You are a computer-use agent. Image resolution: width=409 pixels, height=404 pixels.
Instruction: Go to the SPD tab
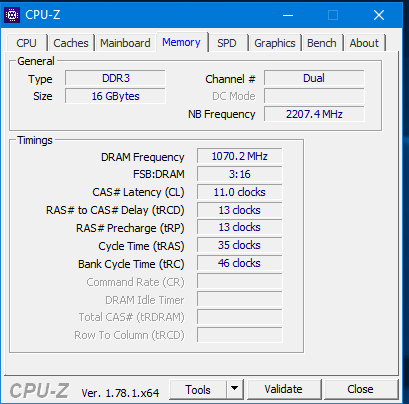point(227,43)
